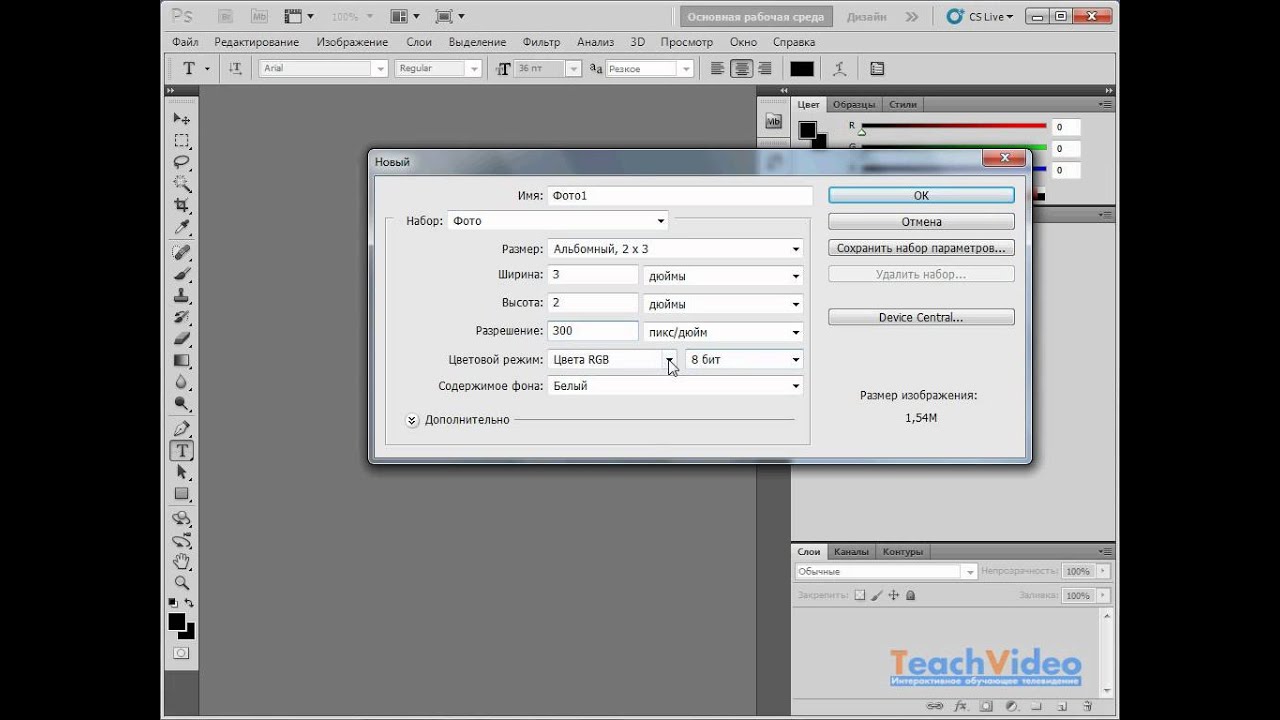Image resolution: width=1280 pixels, height=720 pixels.
Task: Click Сохранить набор параметров button
Action: 921,248
